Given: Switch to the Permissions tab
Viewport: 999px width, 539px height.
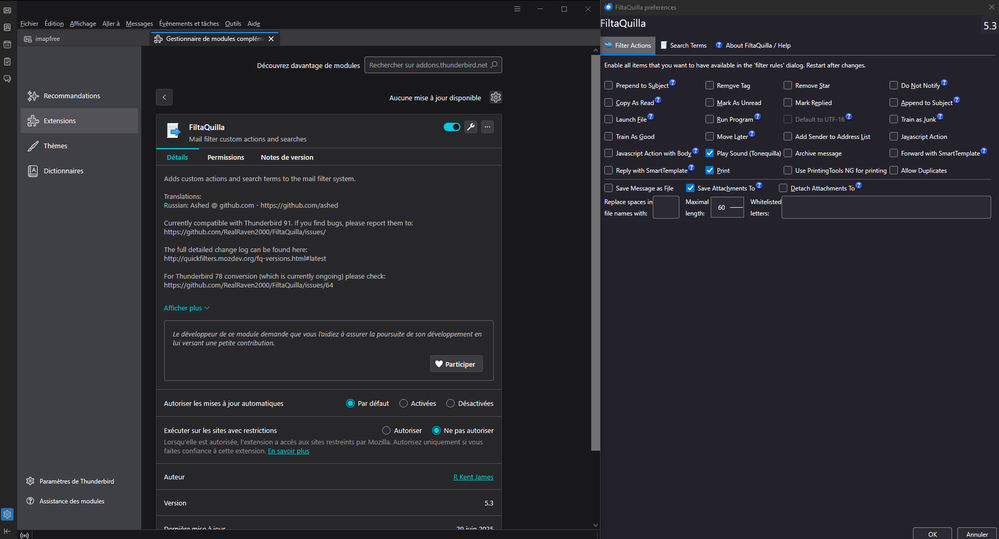Looking at the screenshot, I should (225, 157).
